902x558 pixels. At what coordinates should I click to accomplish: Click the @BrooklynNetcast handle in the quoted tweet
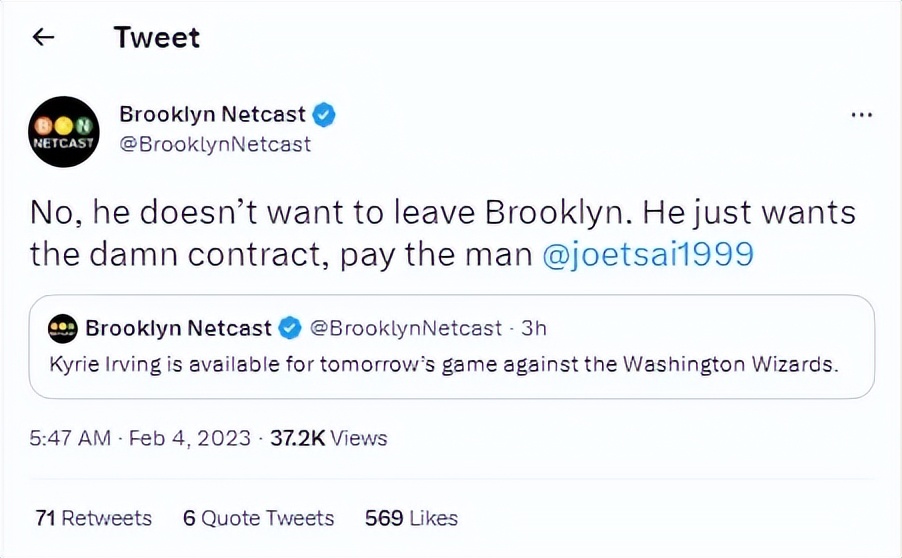pos(407,328)
